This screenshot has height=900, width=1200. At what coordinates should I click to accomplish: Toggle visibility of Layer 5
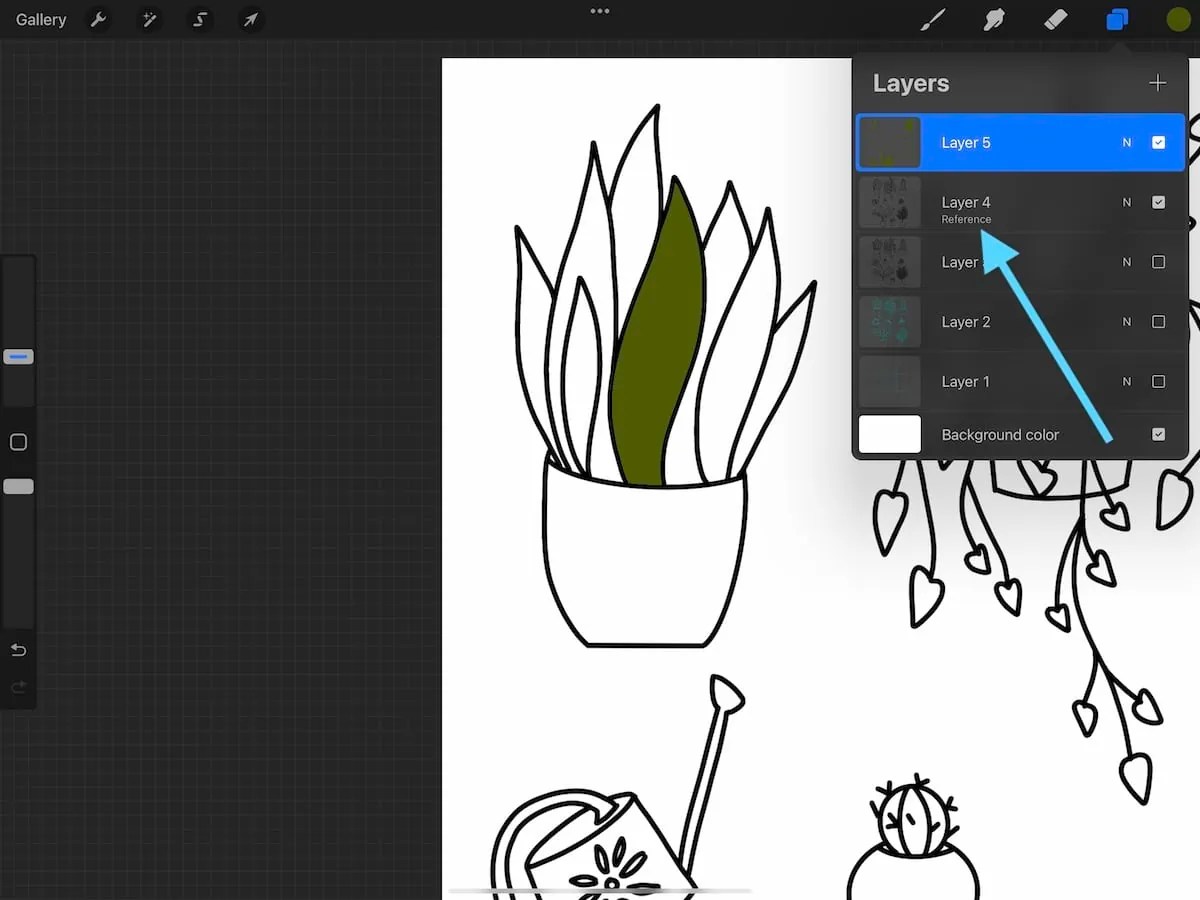click(1158, 142)
